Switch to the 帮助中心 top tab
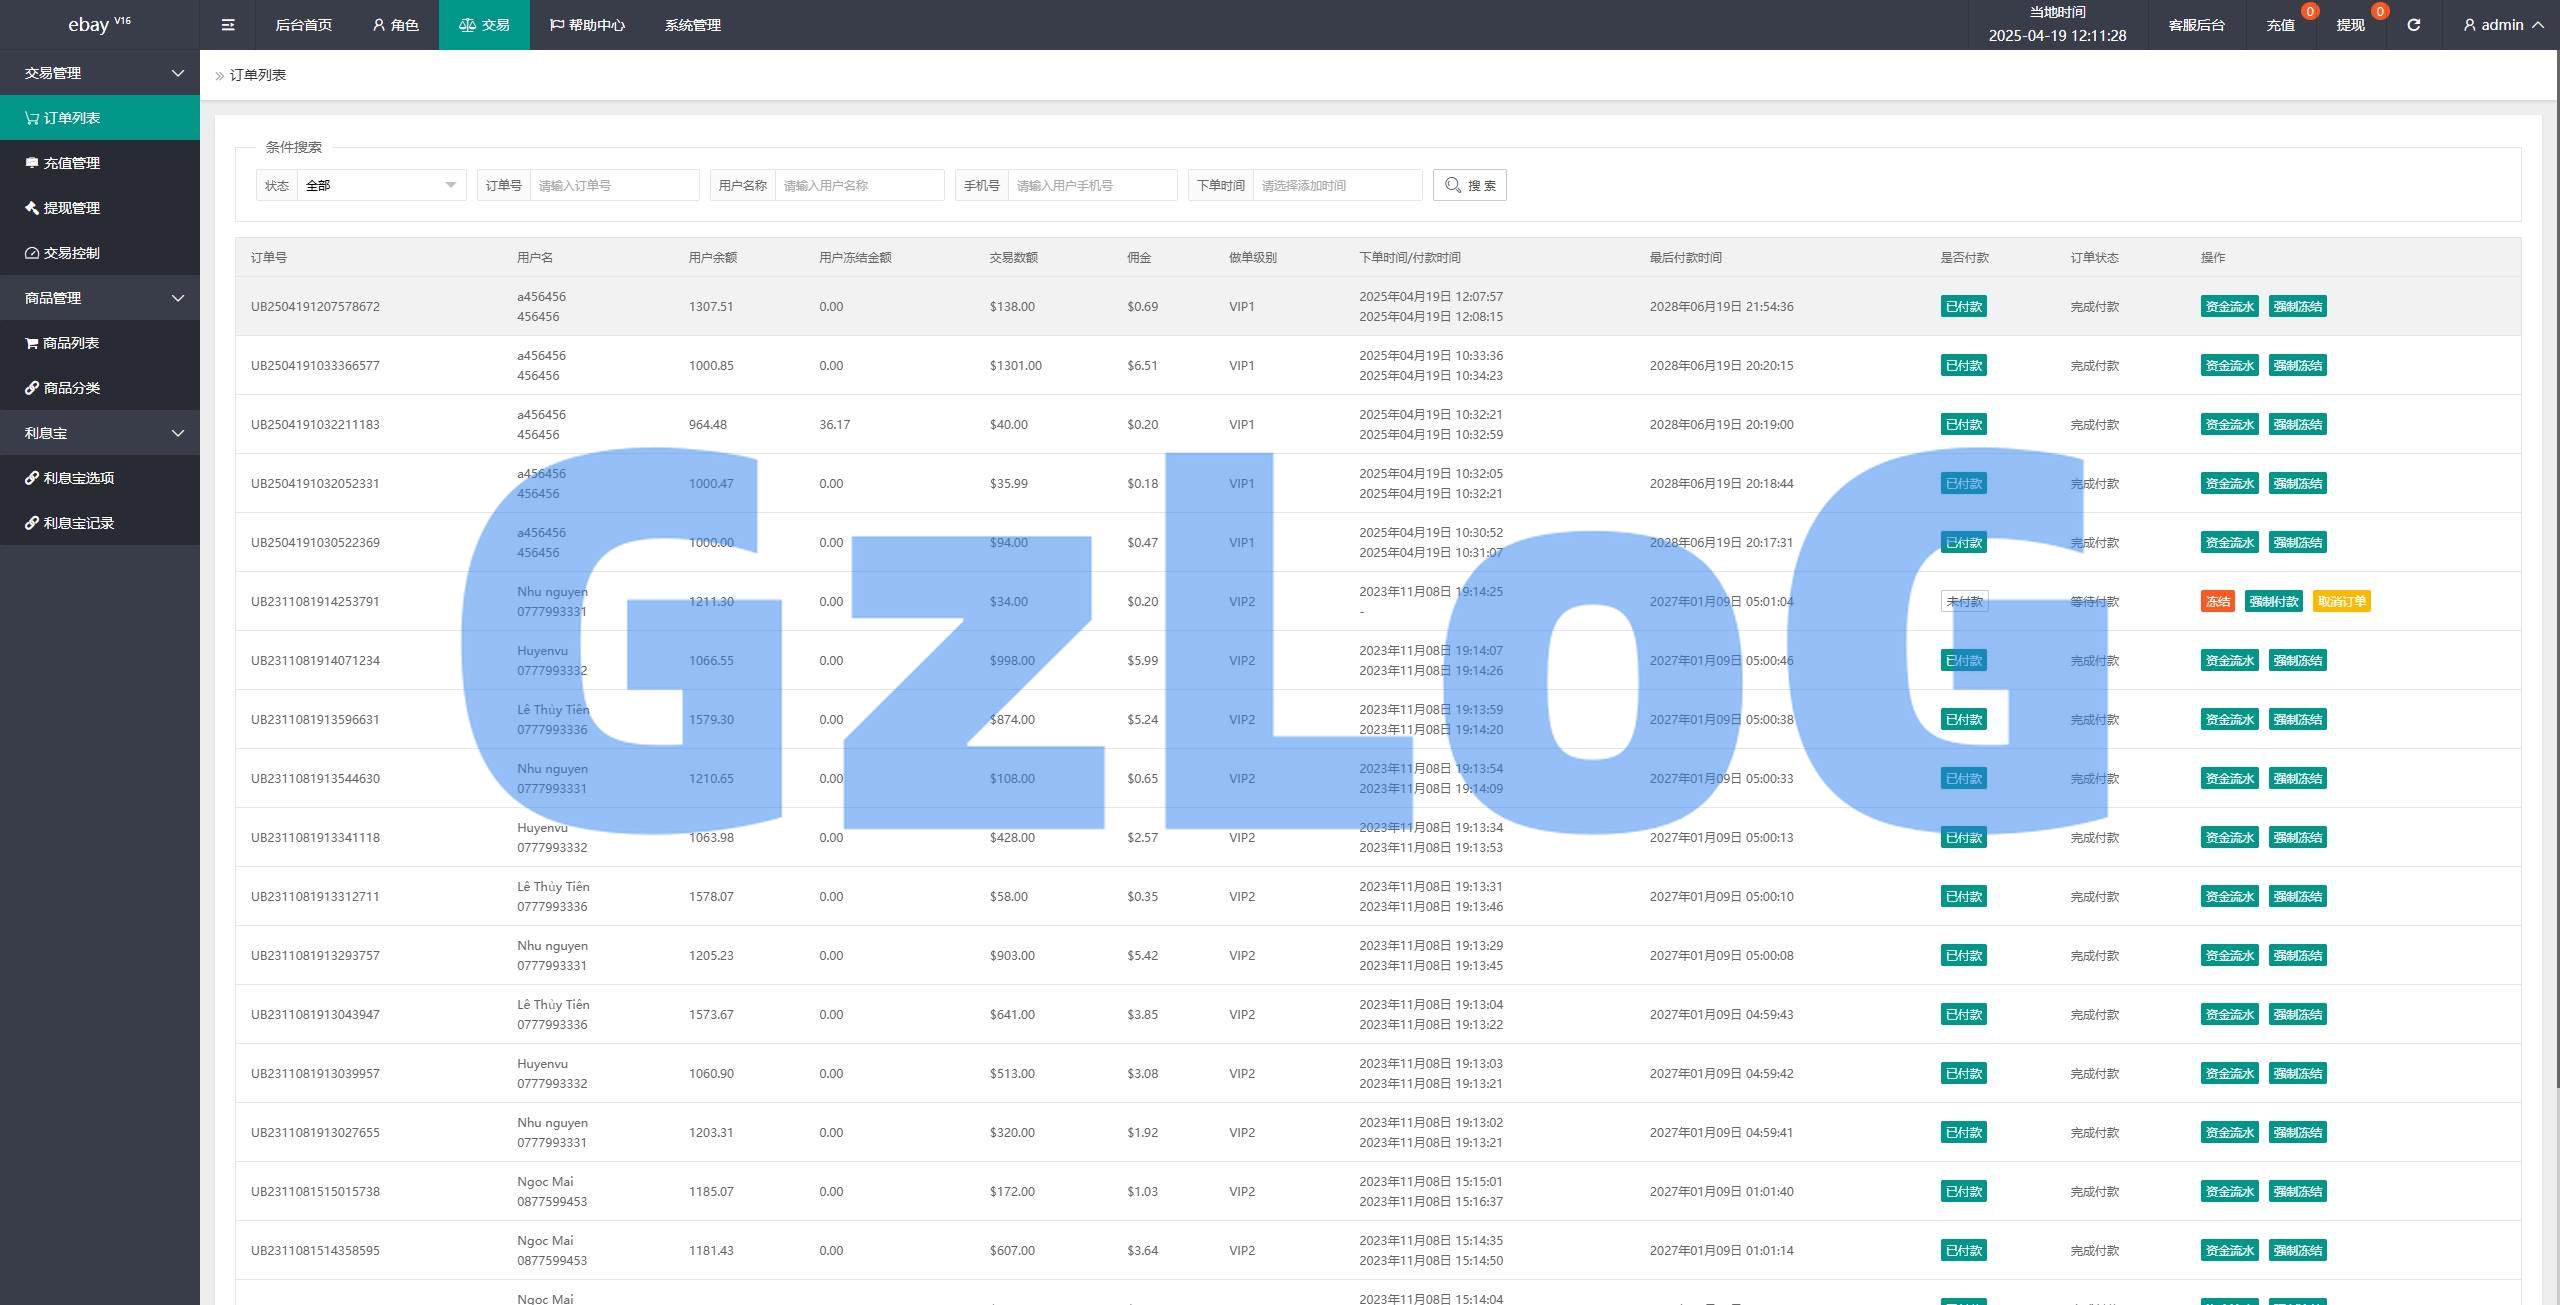 (587, 25)
